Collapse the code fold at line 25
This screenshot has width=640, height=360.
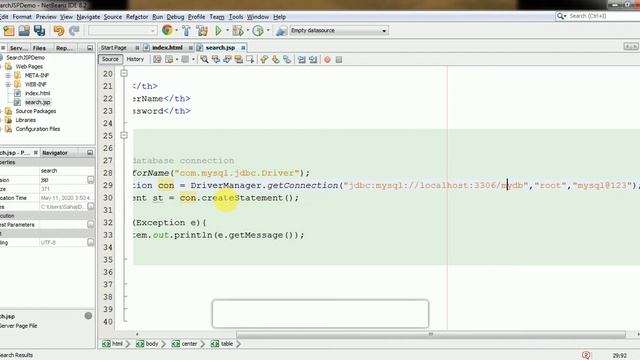[124, 135]
